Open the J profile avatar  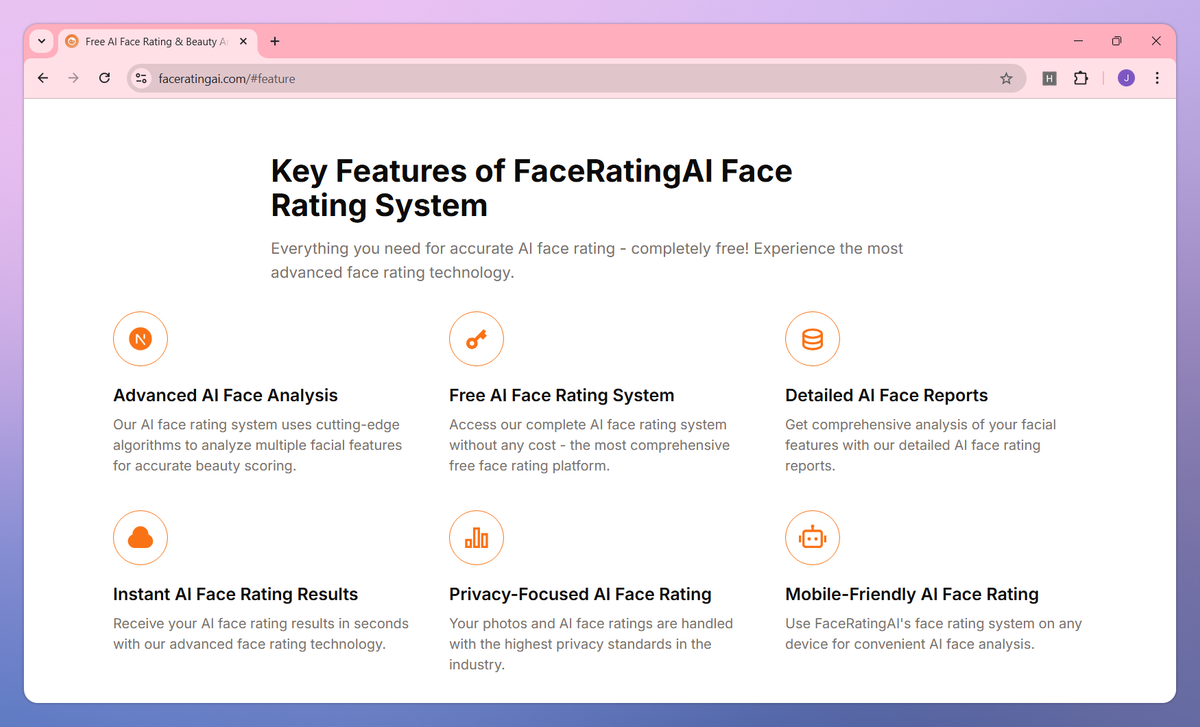click(1126, 78)
